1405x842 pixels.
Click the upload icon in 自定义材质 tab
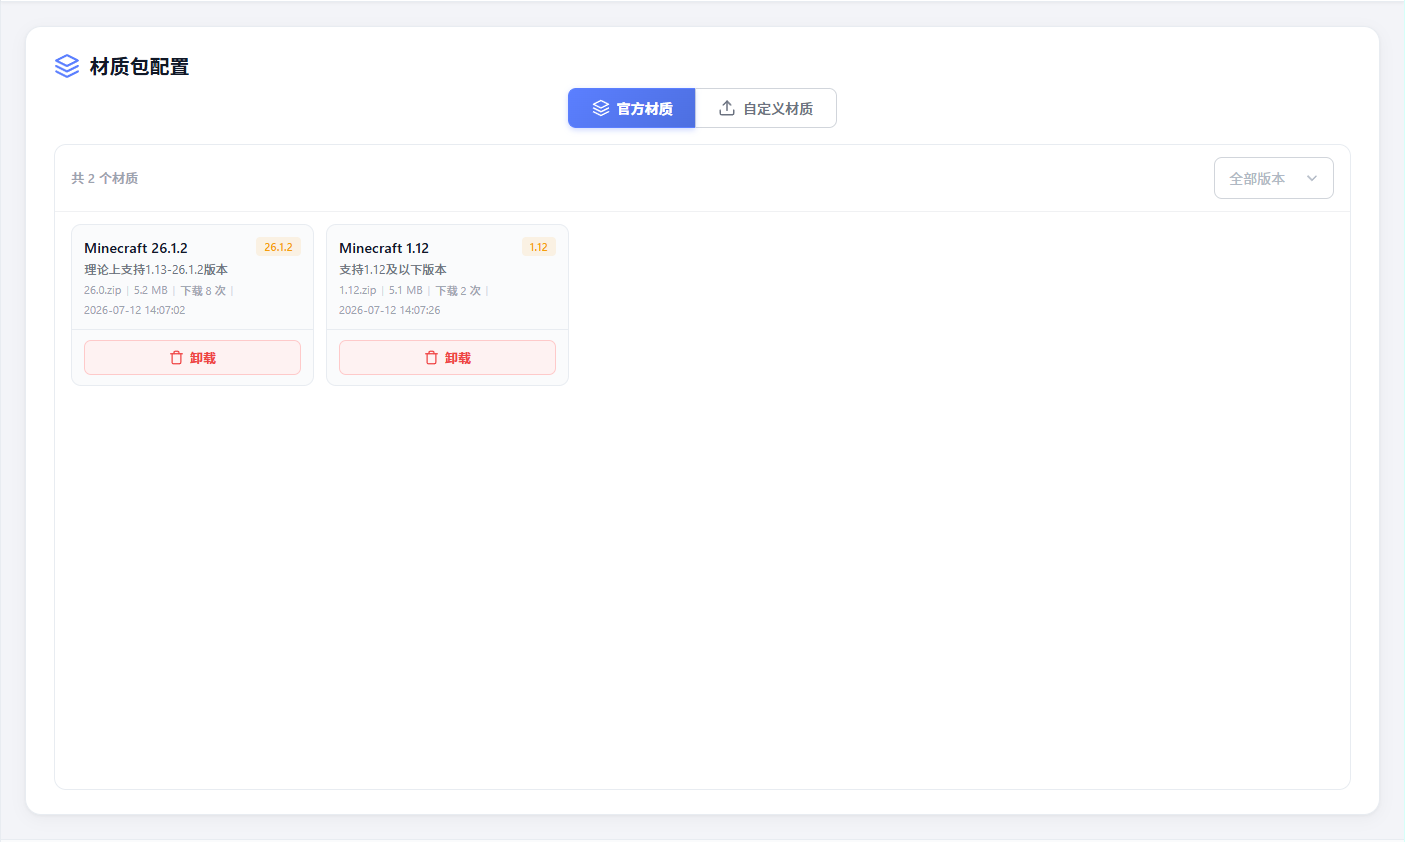727,108
